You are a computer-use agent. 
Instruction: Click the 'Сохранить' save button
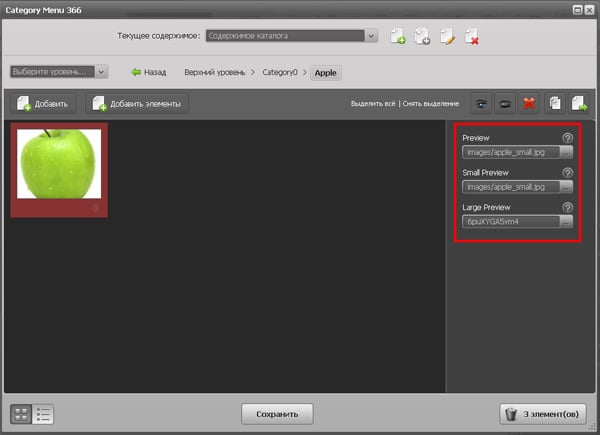click(x=277, y=413)
